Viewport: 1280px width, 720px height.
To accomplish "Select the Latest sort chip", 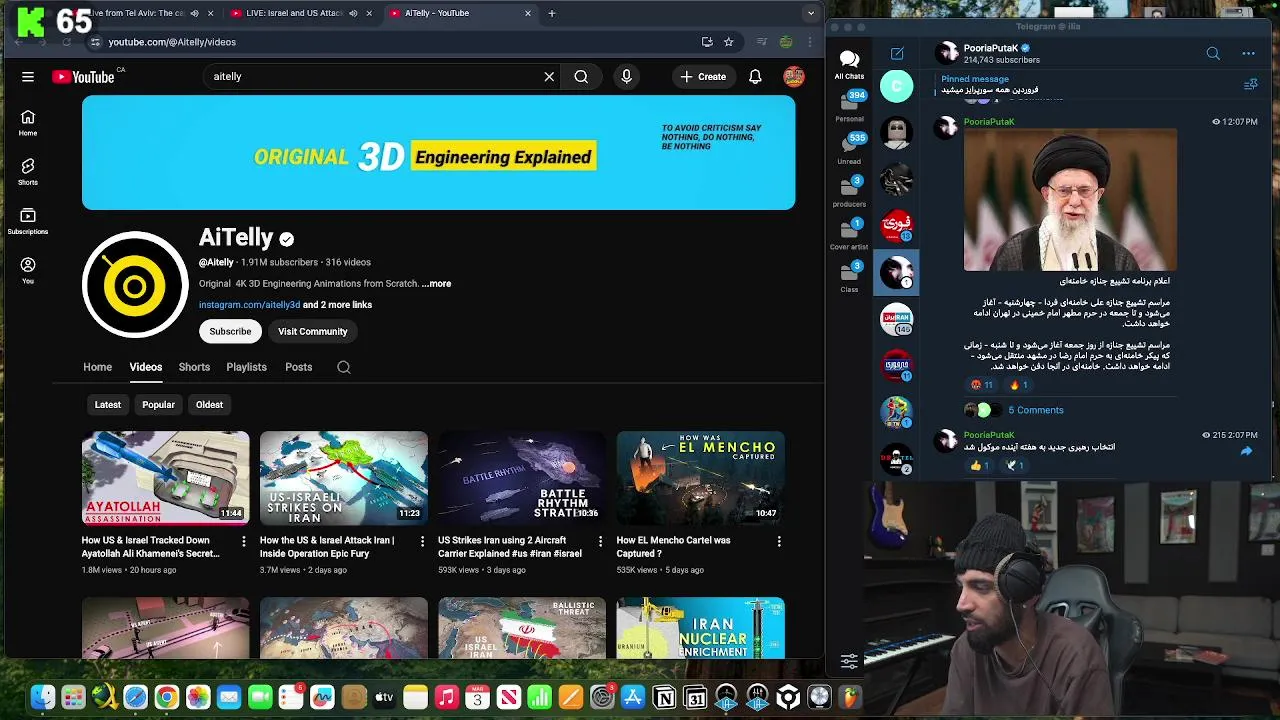I will point(107,405).
